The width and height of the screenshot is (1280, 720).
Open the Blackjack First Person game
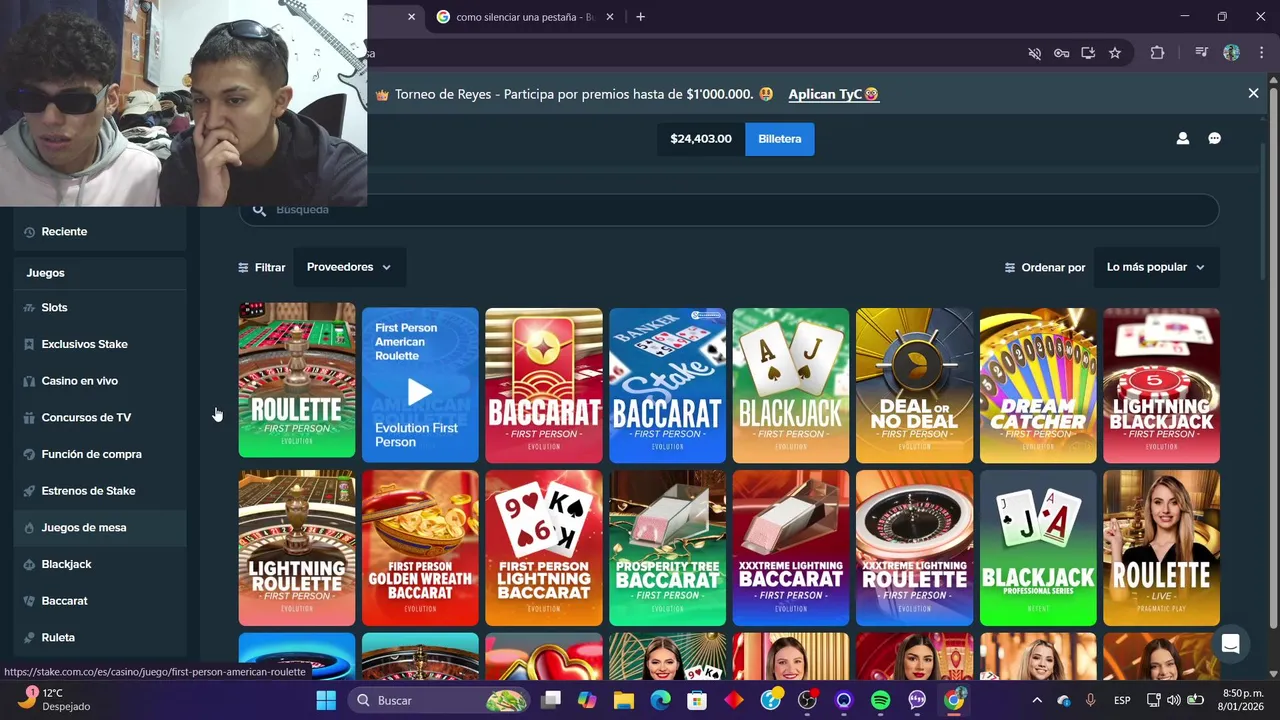791,385
